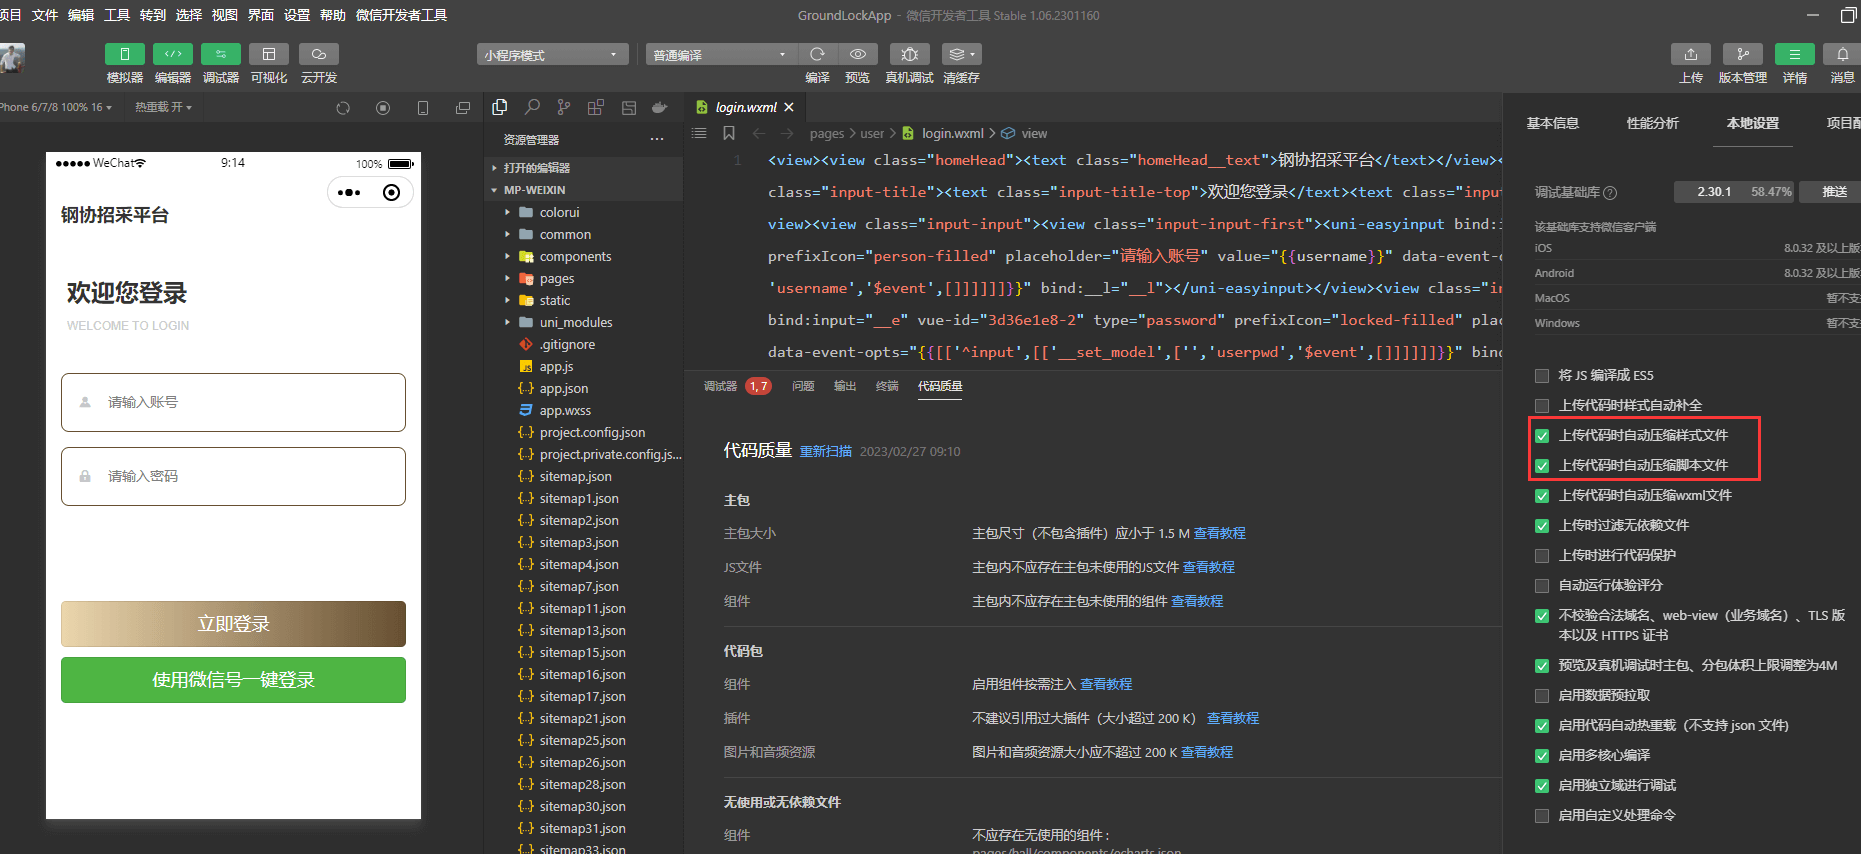Click the cloud development (云开发) icon
The image size is (1861, 854).
click(x=318, y=54)
